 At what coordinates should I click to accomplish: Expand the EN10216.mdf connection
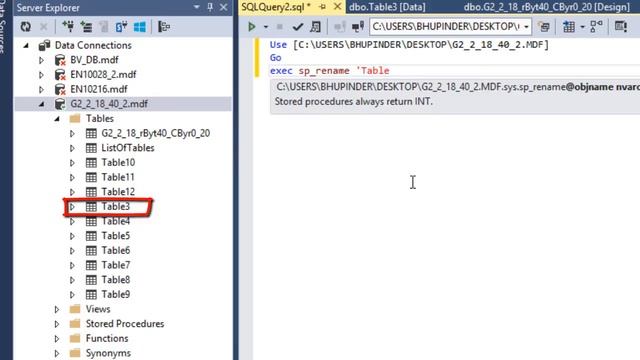41,89
